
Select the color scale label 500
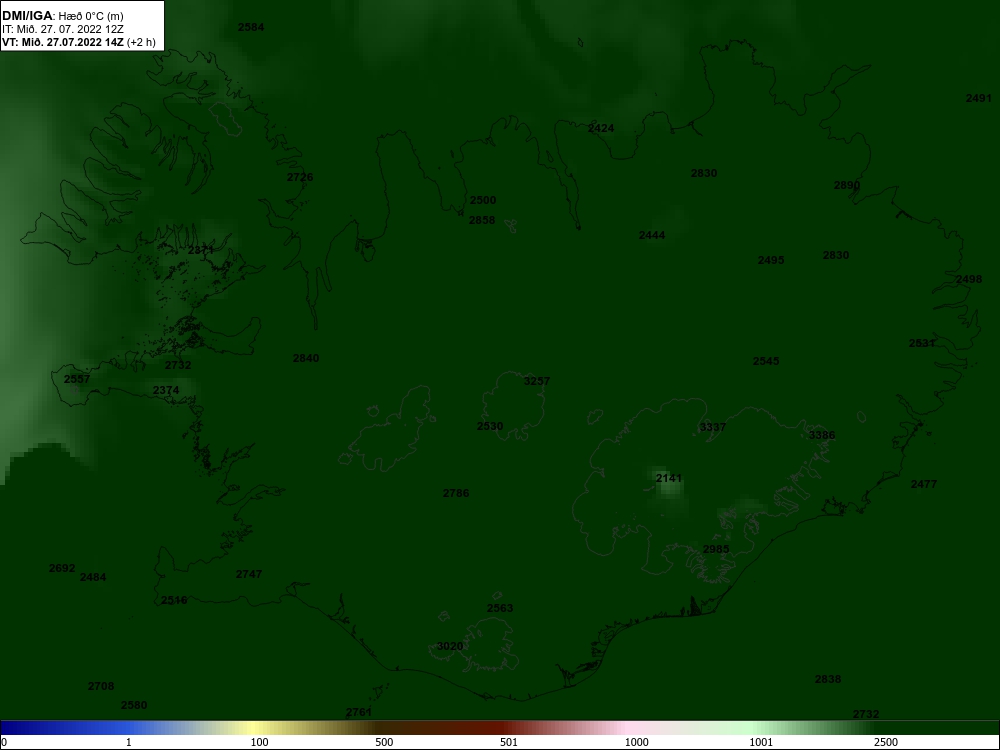384,742
